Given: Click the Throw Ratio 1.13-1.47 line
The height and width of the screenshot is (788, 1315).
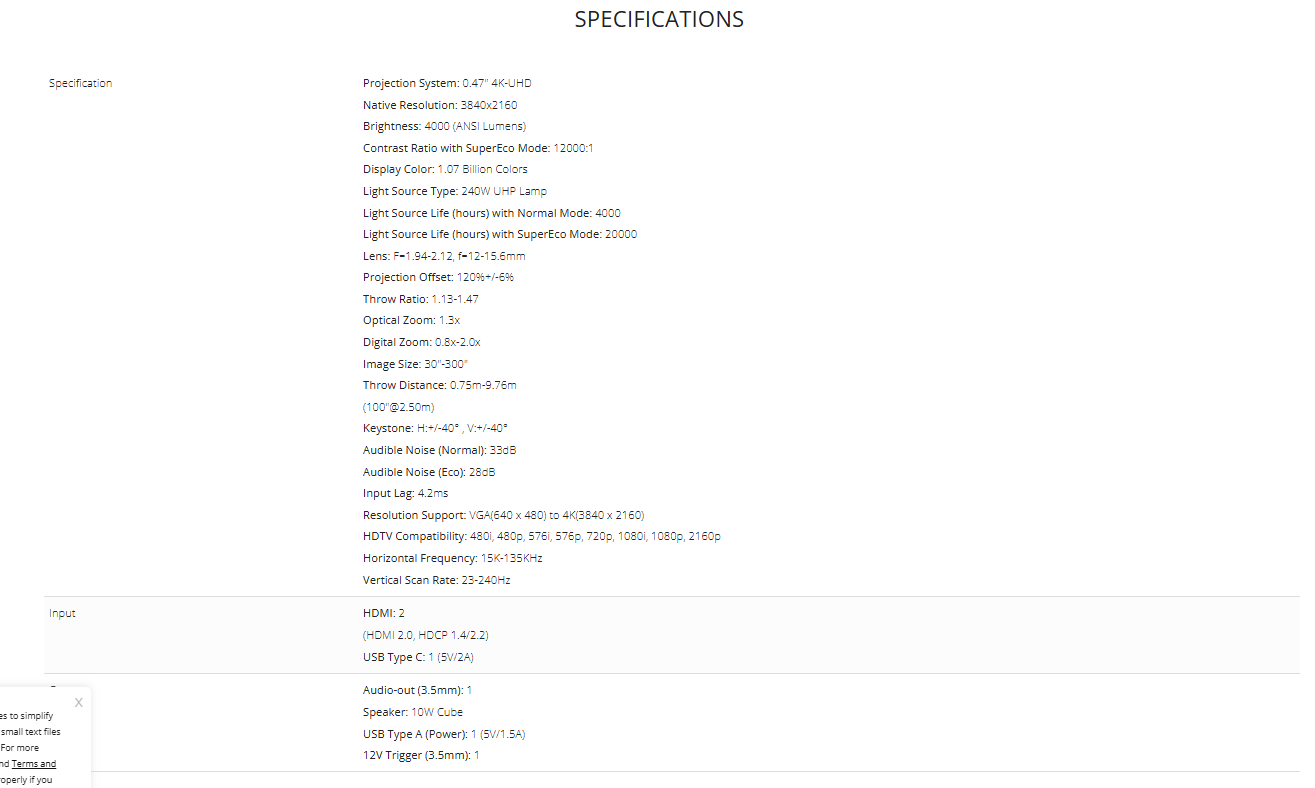Looking at the screenshot, I should [x=422, y=299].
